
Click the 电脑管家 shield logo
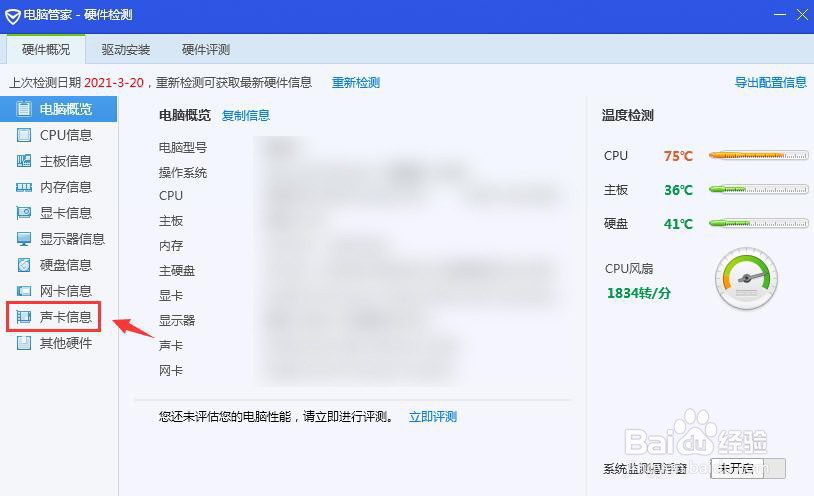point(12,16)
